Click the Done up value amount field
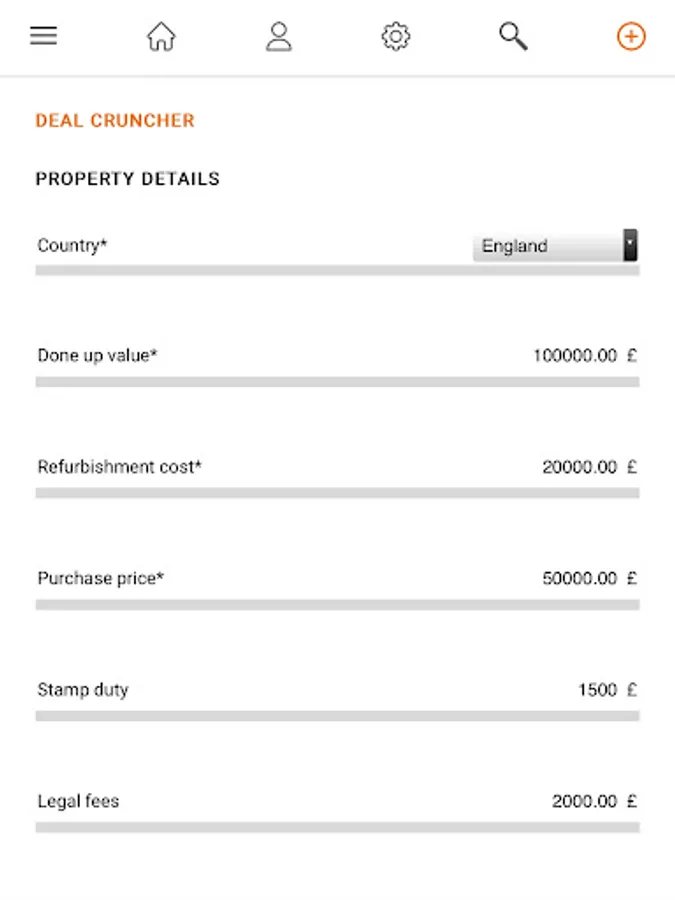The image size is (675, 900). [x=575, y=355]
